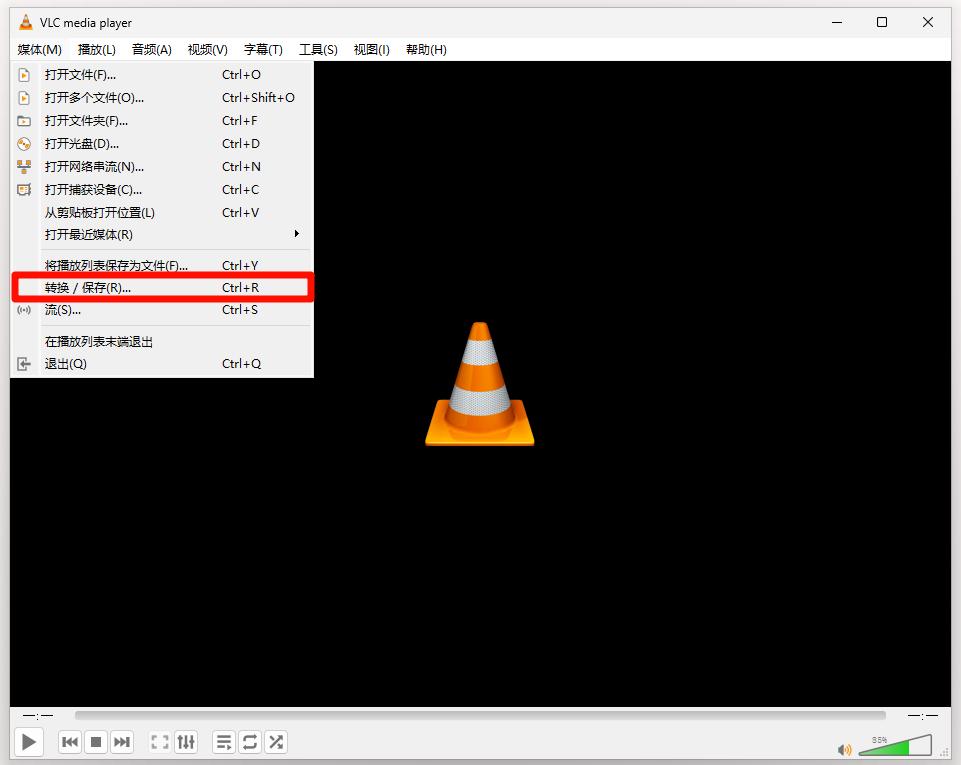Click the Play button

pos(29,742)
